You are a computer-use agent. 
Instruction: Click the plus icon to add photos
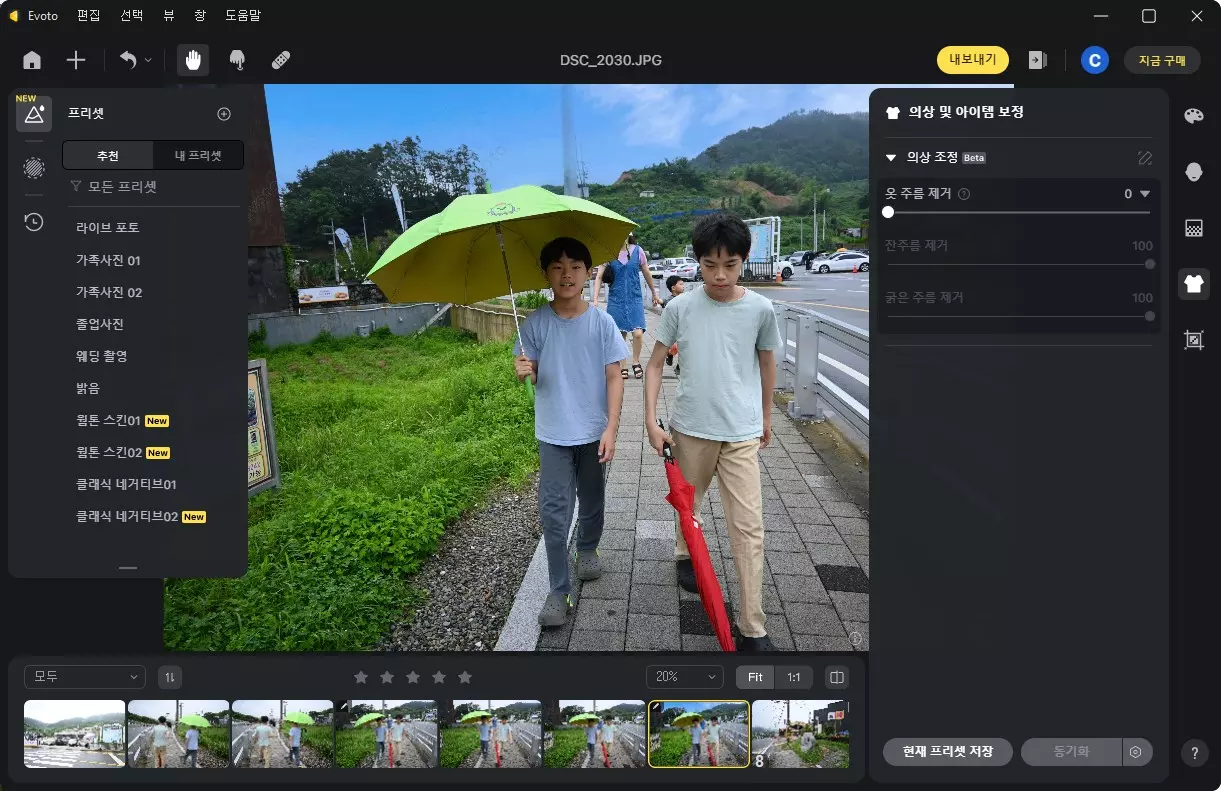tap(76, 60)
